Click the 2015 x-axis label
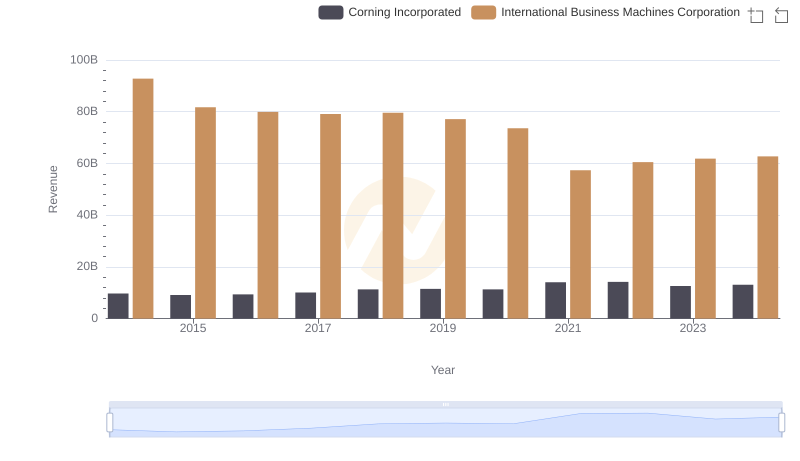800x461 pixels. click(193, 328)
